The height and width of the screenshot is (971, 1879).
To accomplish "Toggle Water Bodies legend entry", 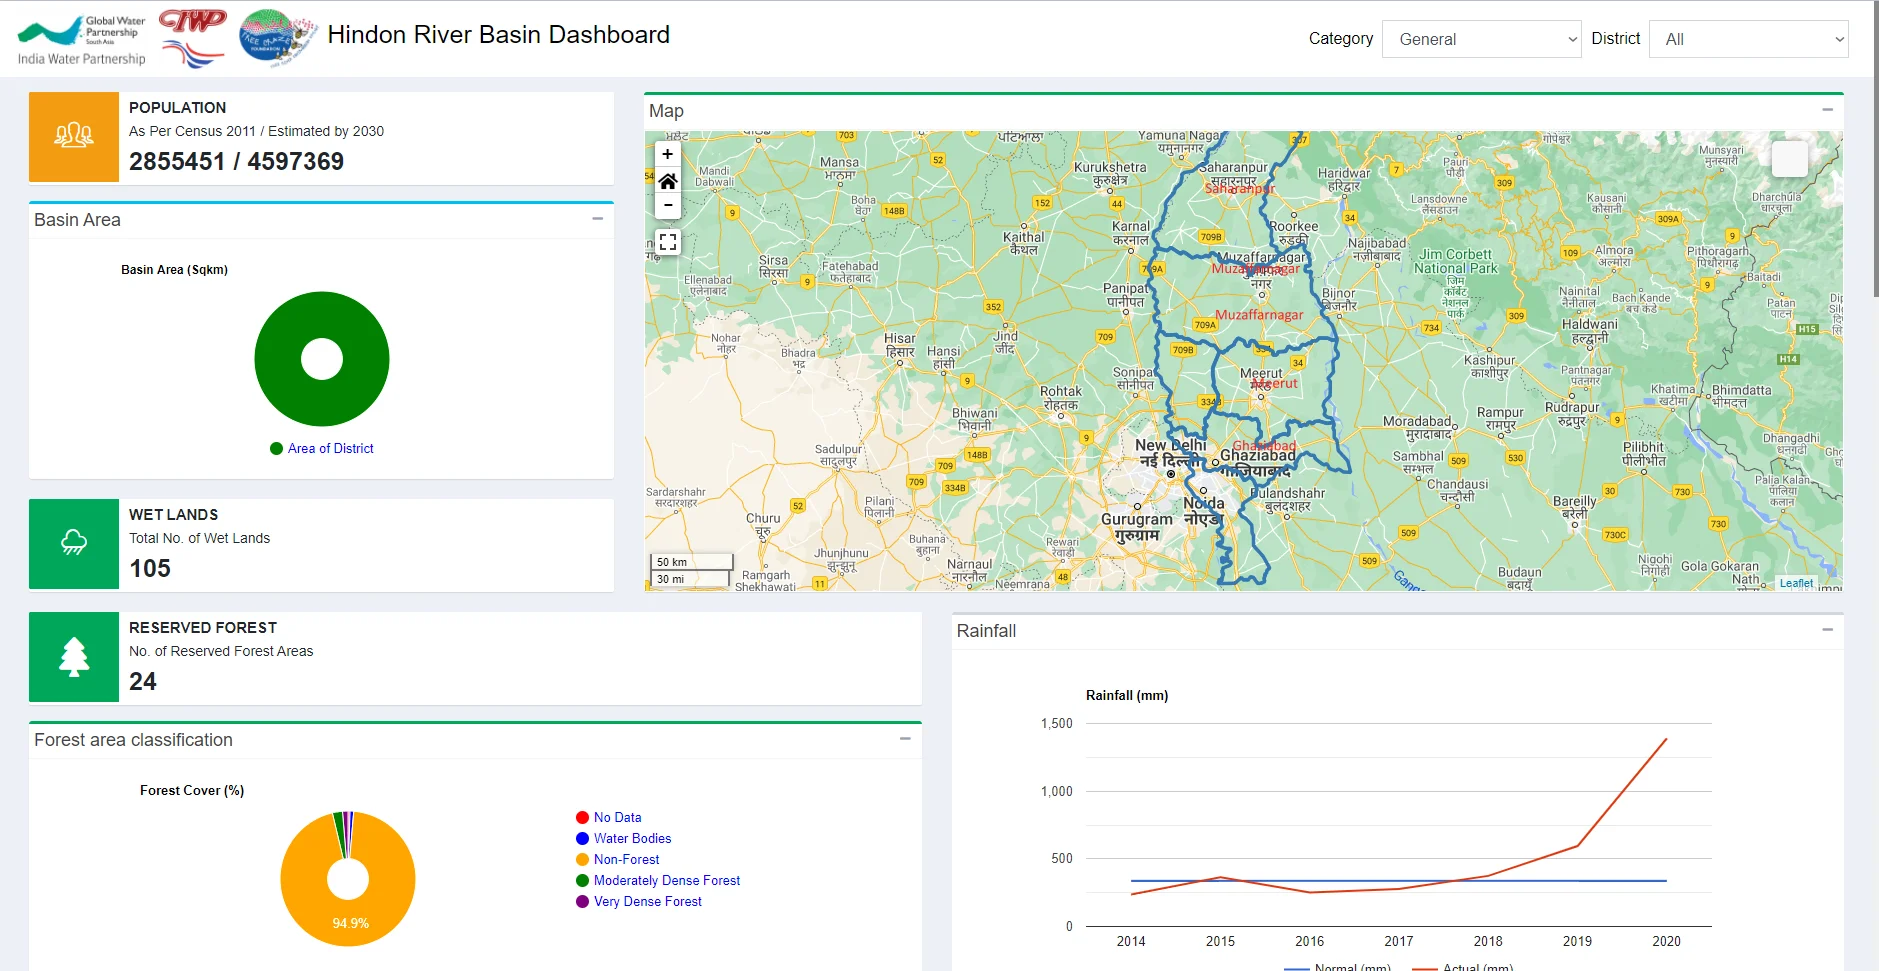I will (x=624, y=839).
